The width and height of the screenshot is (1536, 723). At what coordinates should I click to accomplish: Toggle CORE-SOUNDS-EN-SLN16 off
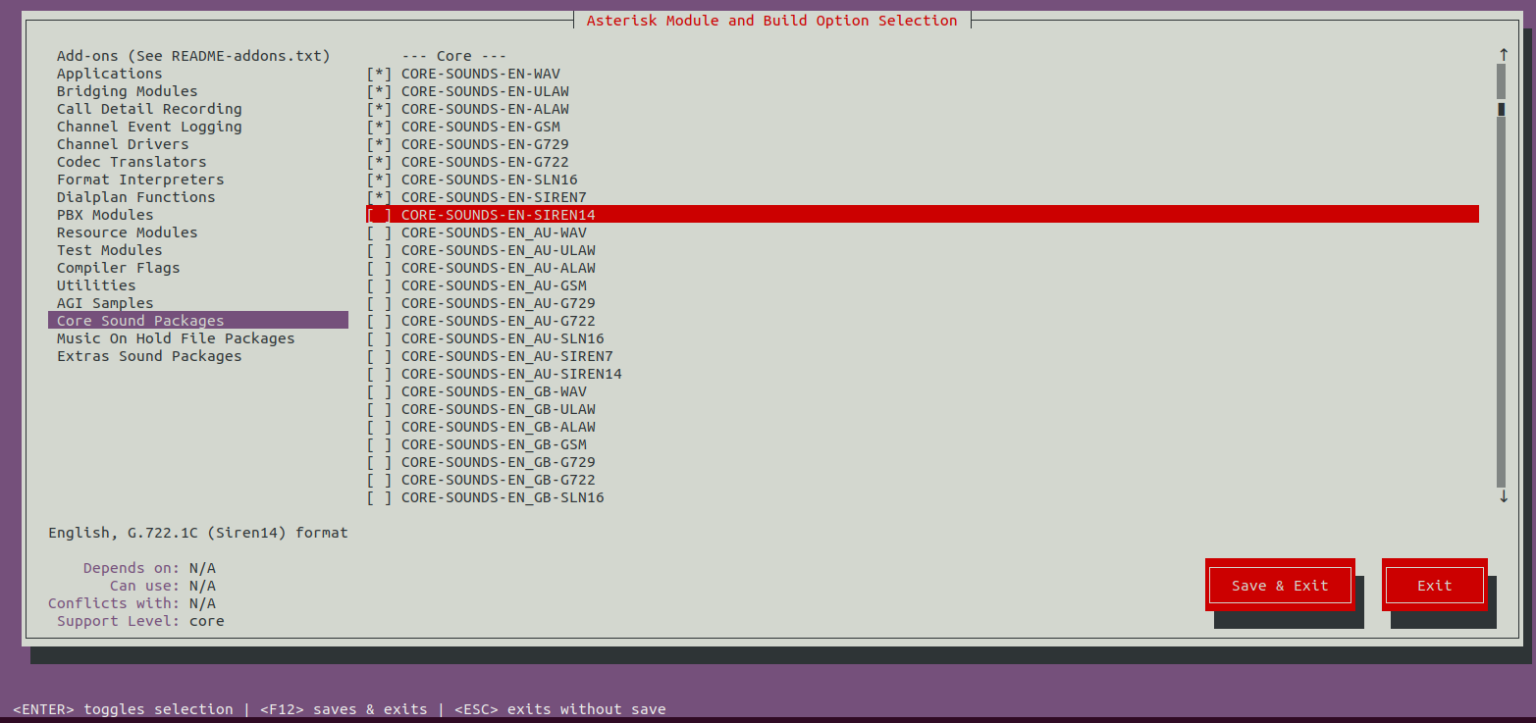coord(490,179)
